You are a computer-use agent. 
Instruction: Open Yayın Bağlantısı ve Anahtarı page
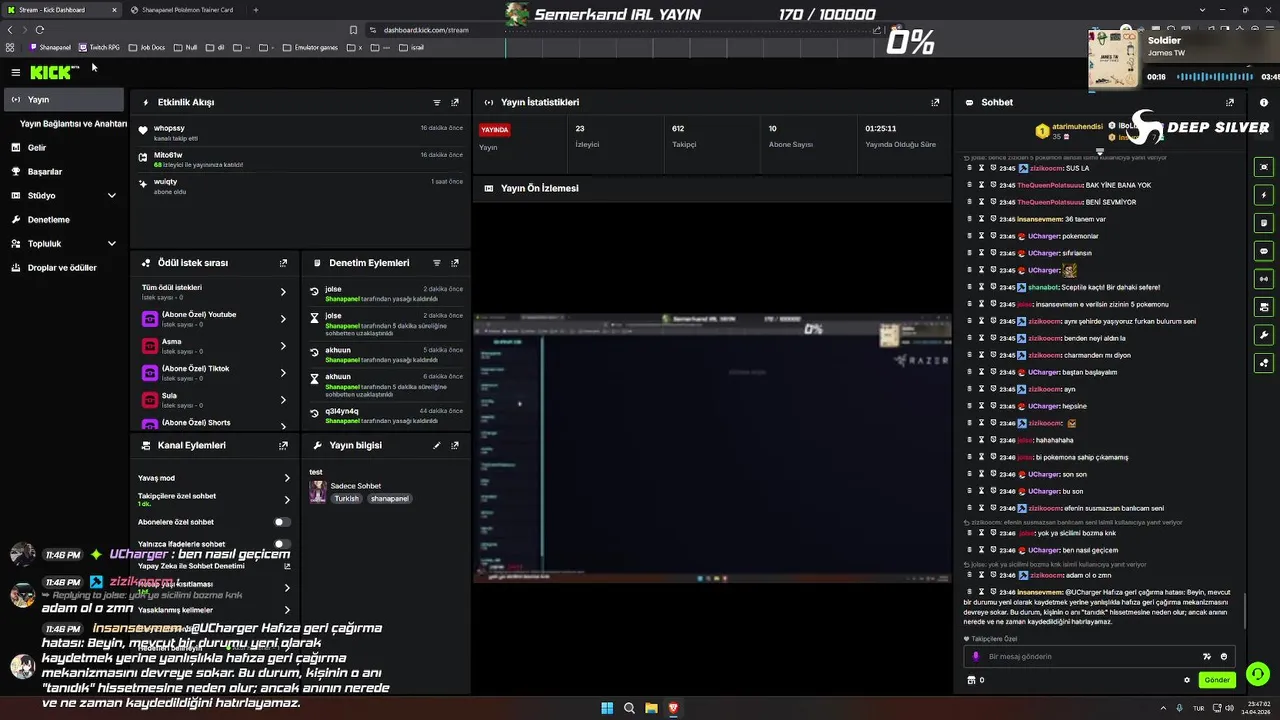73,124
